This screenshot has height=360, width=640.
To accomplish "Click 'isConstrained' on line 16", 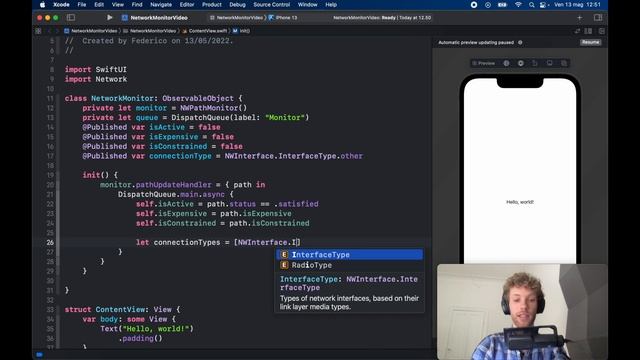I will click(x=178, y=146).
